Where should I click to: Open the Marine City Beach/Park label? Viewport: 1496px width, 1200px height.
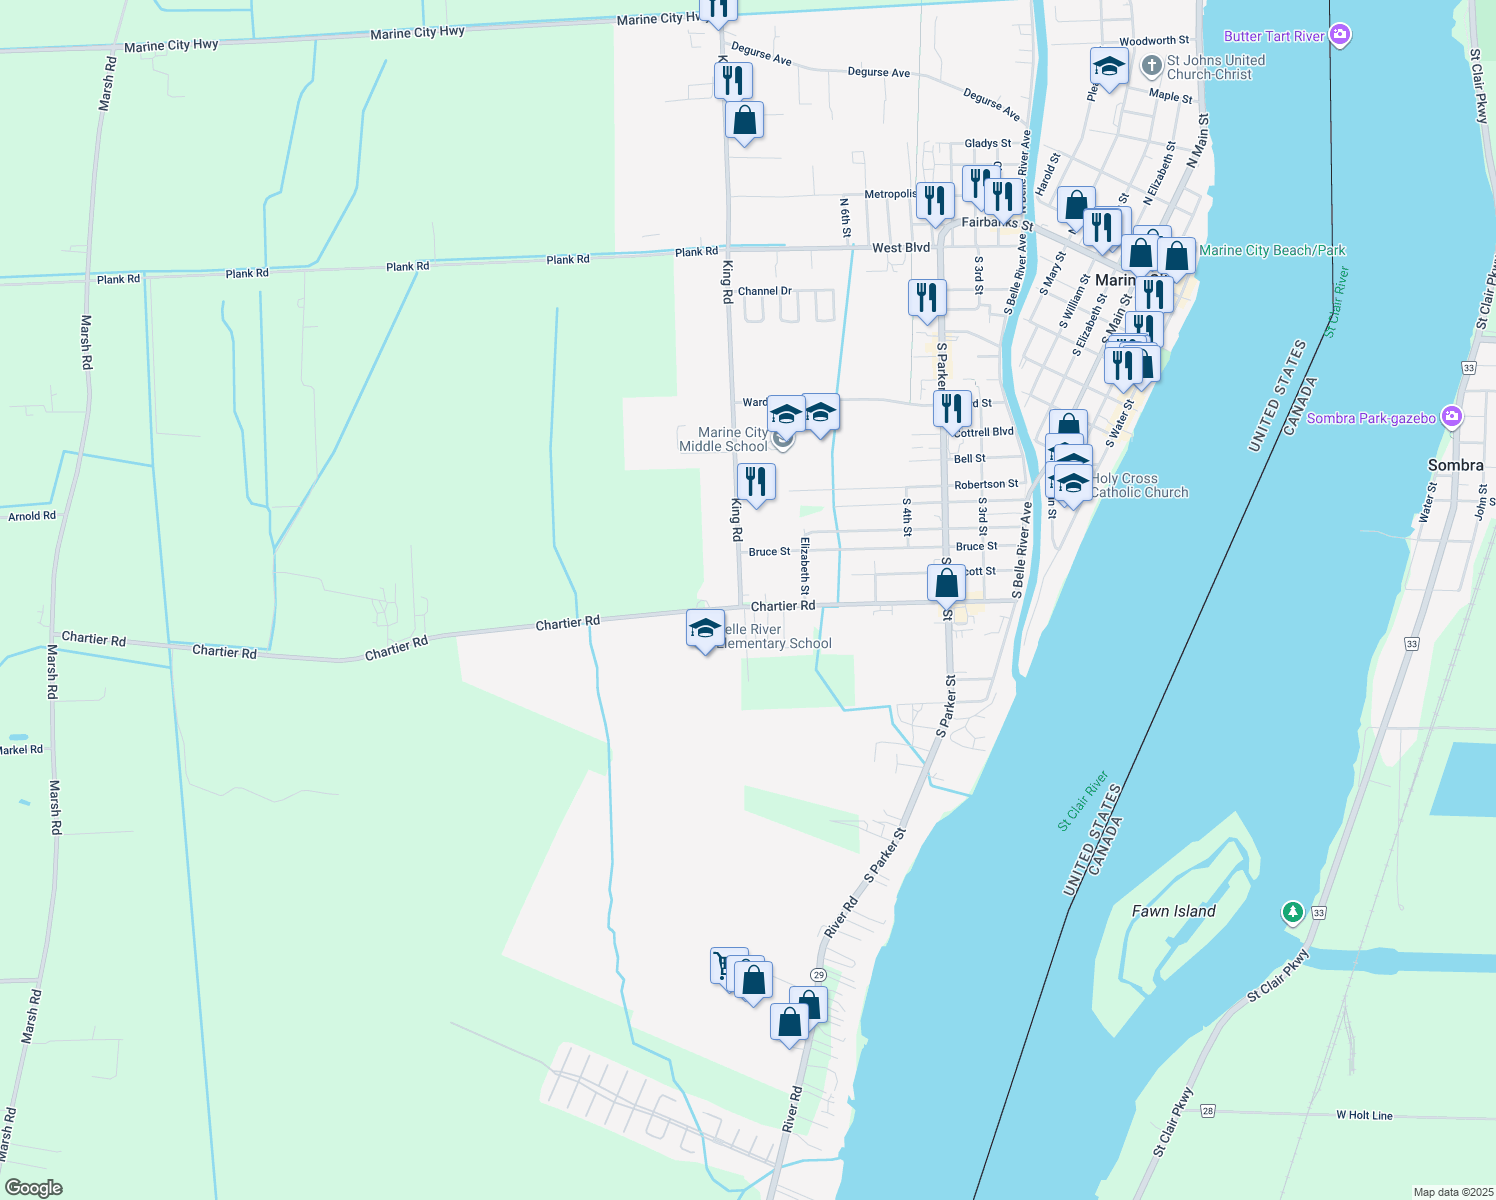pos(1272,250)
